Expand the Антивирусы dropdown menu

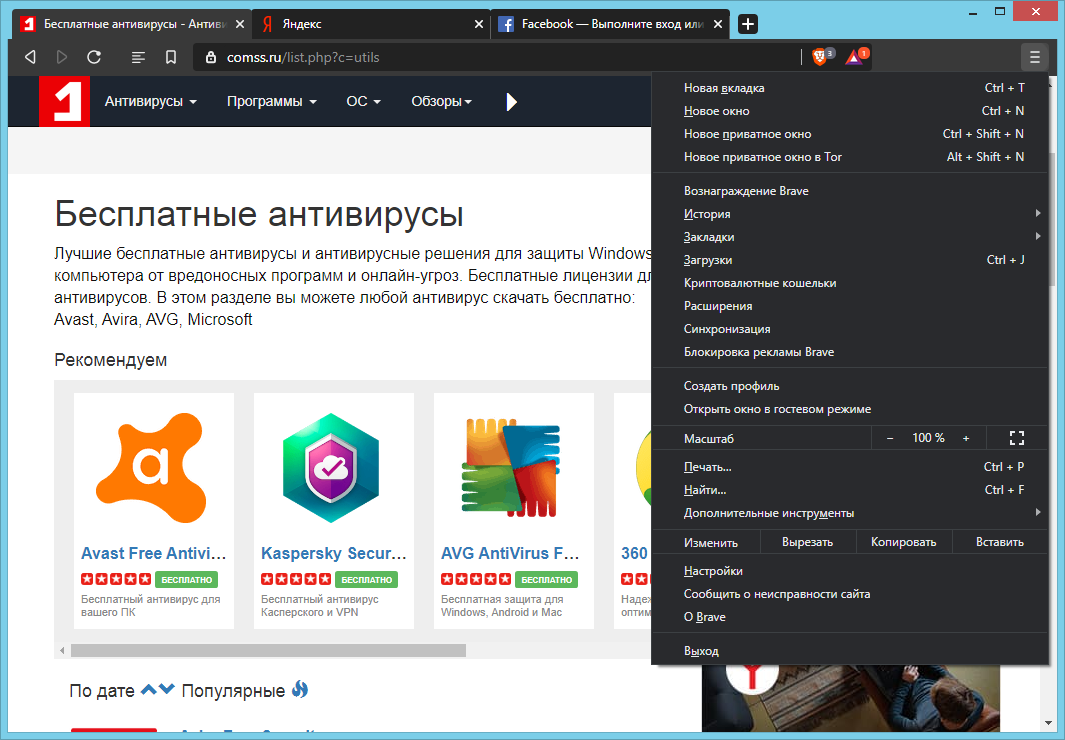point(151,101)
